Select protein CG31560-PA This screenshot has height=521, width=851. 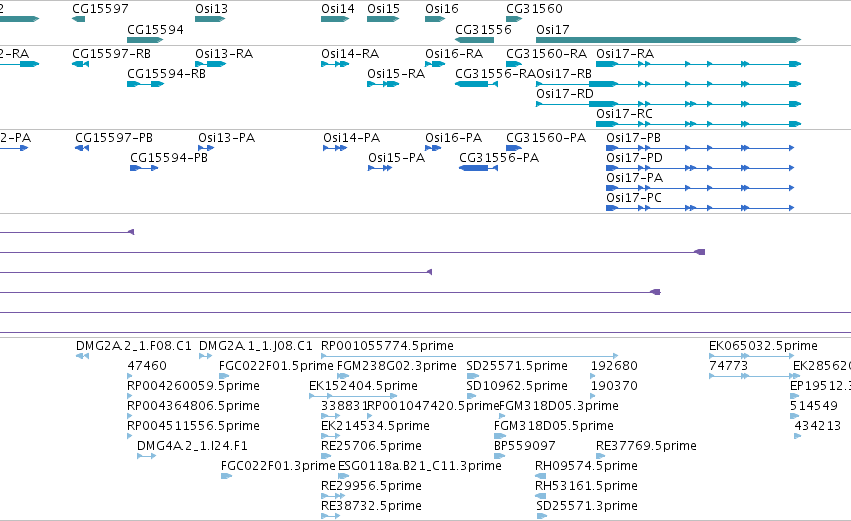[546, 138]
